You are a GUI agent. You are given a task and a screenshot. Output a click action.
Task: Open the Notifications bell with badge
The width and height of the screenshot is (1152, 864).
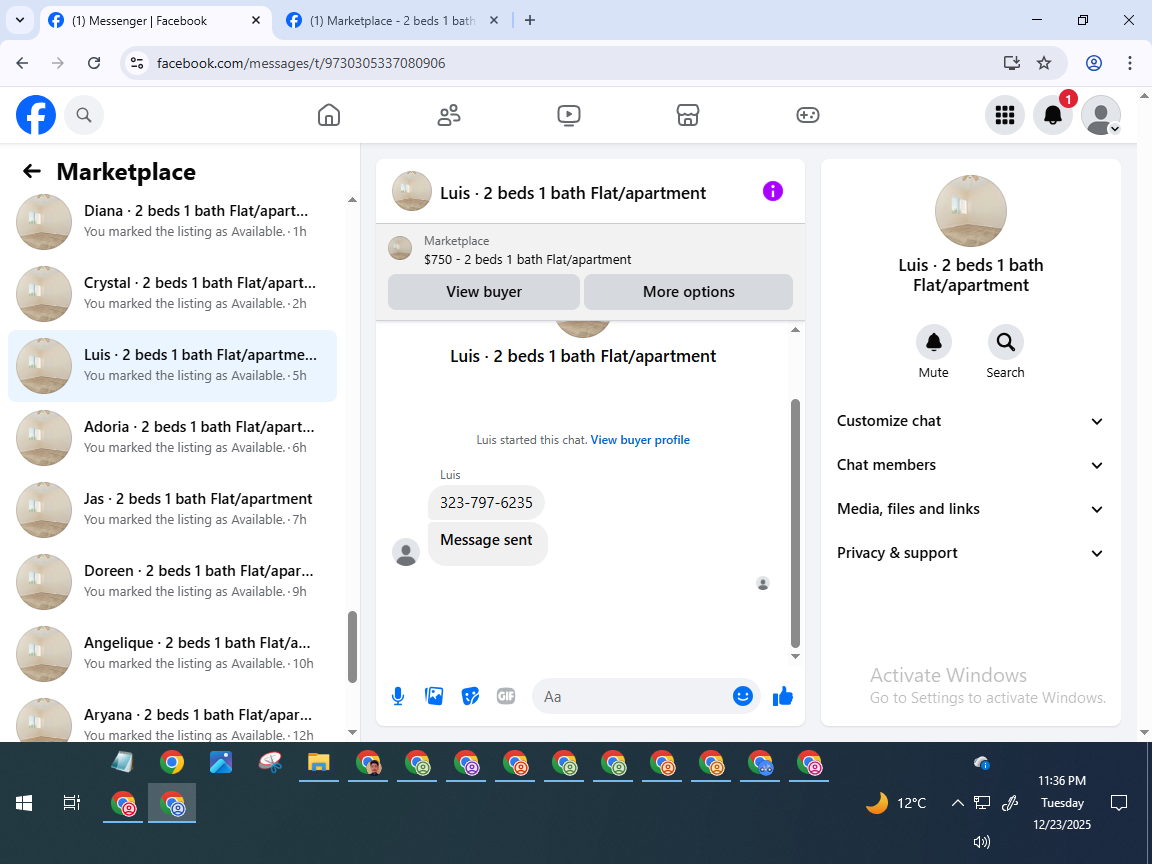[1053, 115]
